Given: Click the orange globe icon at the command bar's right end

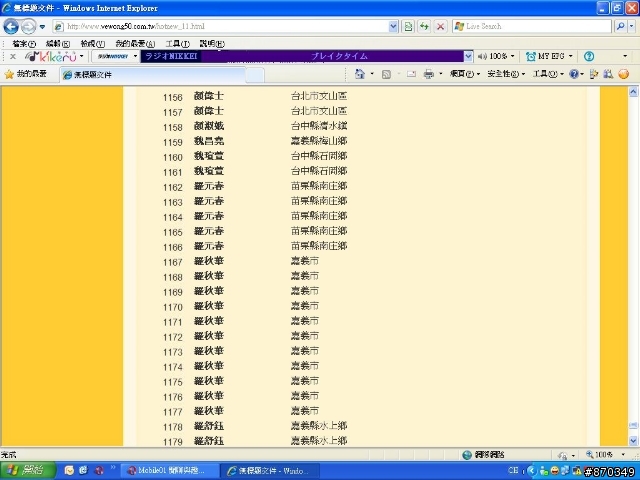Looking at the screenshot, I should click(623, 74).
